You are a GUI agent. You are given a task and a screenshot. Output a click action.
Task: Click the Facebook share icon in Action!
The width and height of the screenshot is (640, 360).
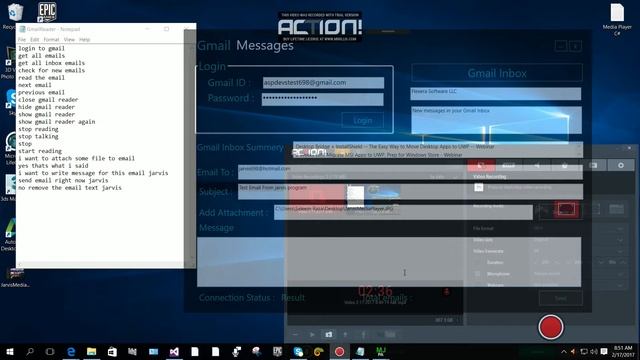click(363, 335)
